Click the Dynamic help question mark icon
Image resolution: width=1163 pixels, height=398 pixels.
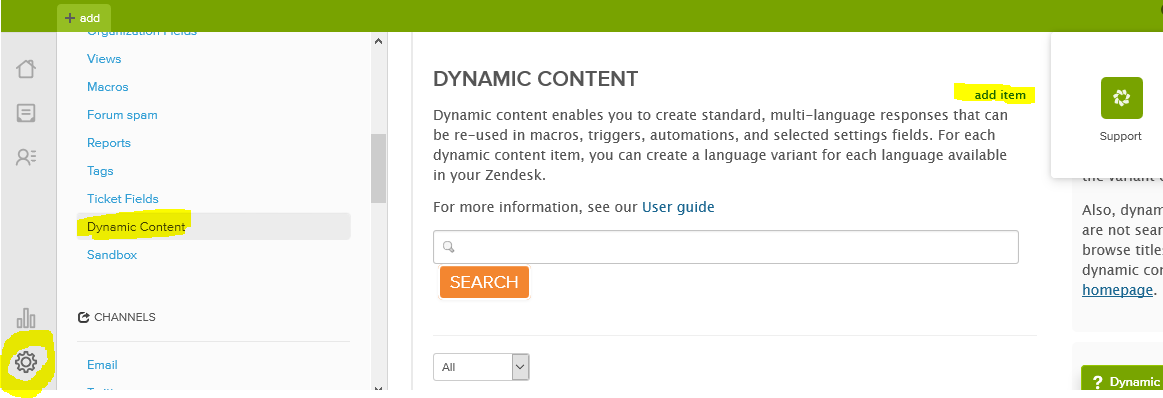(x=1098, y=382)
